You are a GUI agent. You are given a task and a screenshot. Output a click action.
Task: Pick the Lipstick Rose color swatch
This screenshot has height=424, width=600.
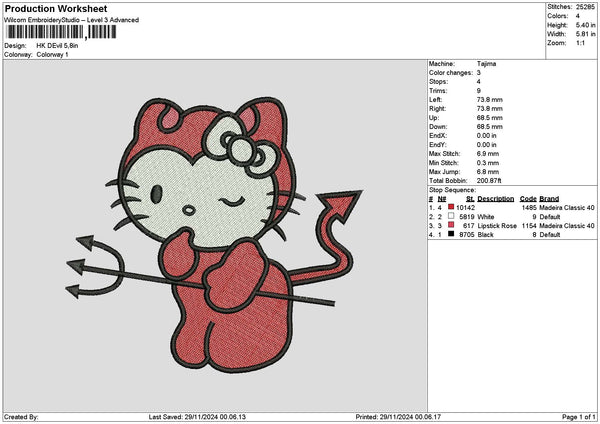(451, 225)
